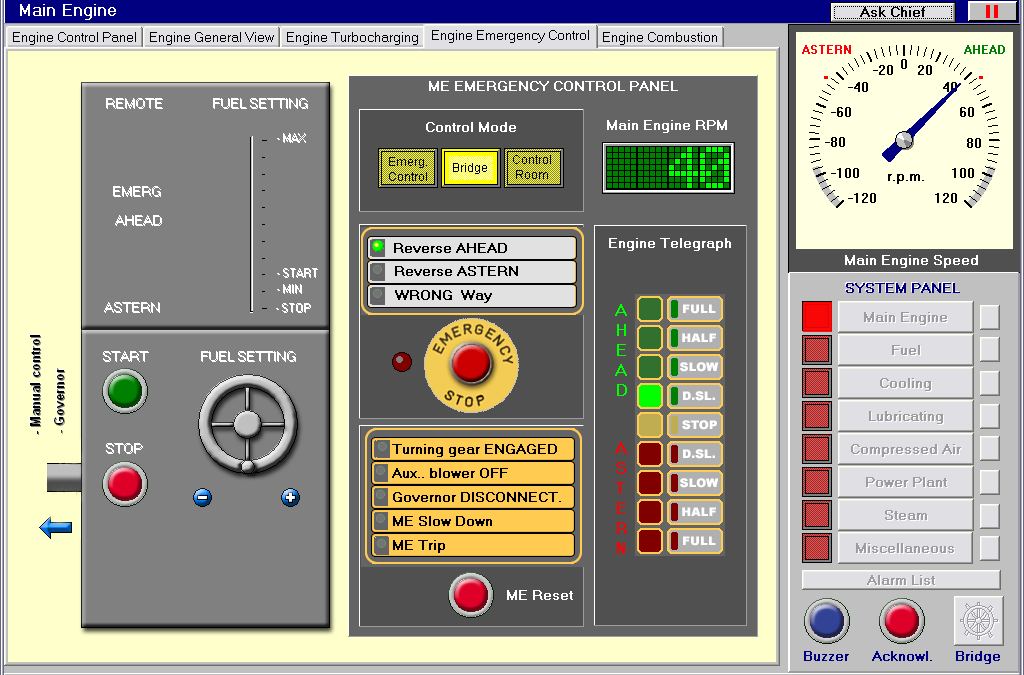Click the lit Ahead D.SL. telegraph lamp
Image resolution: width=1024 pixels, height=675 pixels.
pyautogui.click(x=650, y=396)
